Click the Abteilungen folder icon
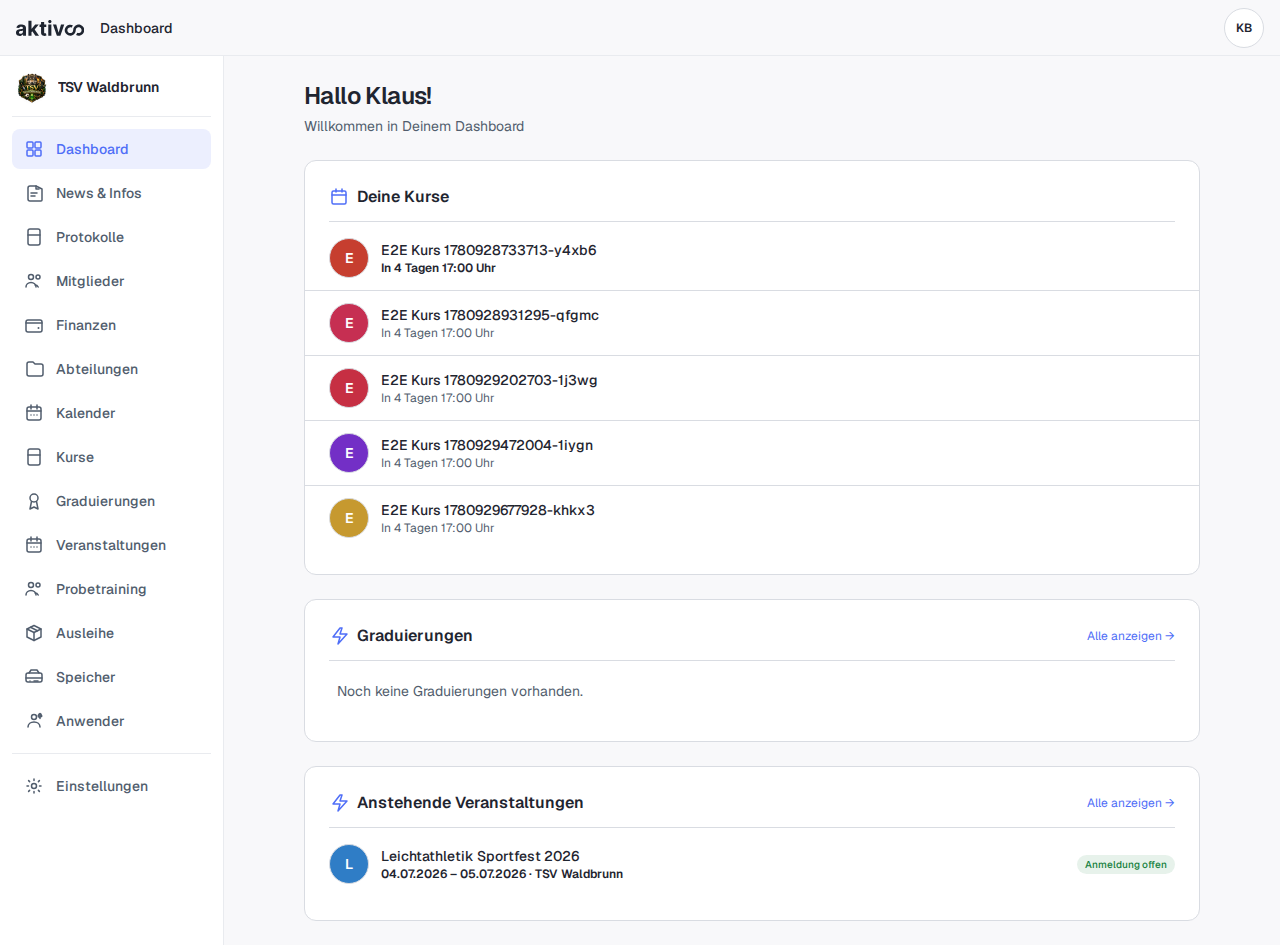Image resolution: width=1280 pixels, height=945 pixels. [34, 369]
